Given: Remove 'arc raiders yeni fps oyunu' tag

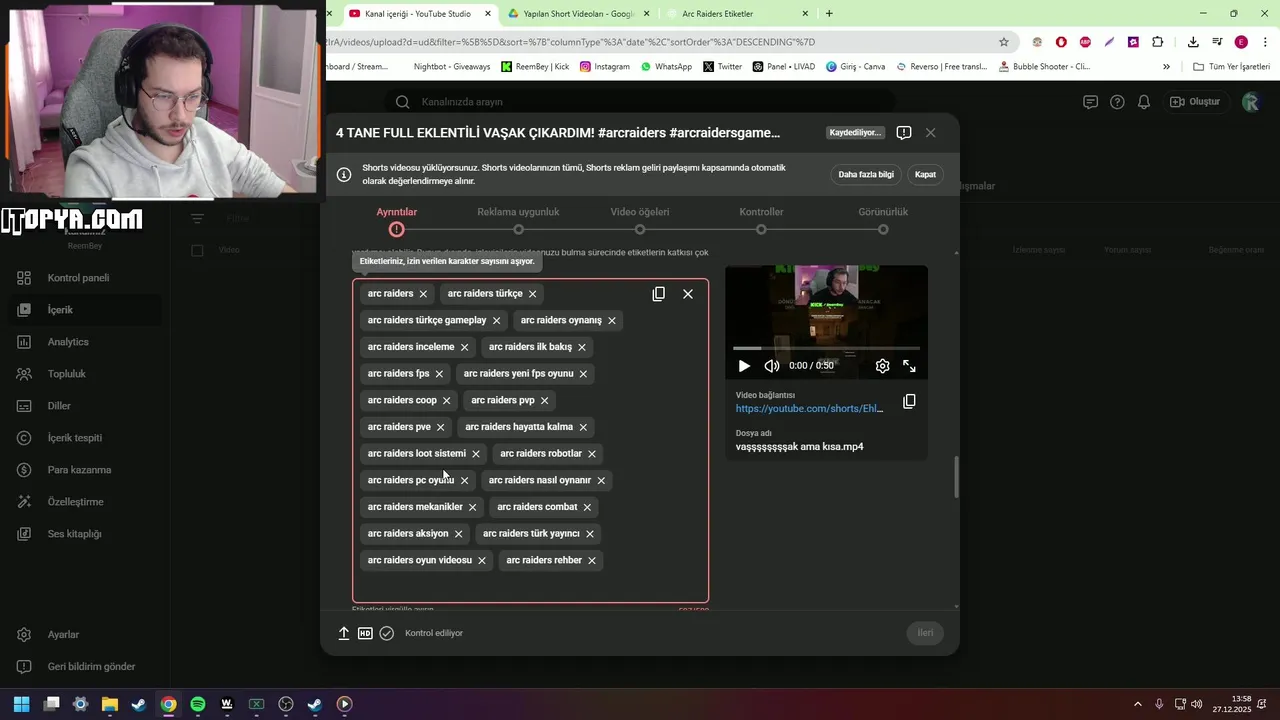Looking at the screenshot, I should click(583, 374).
